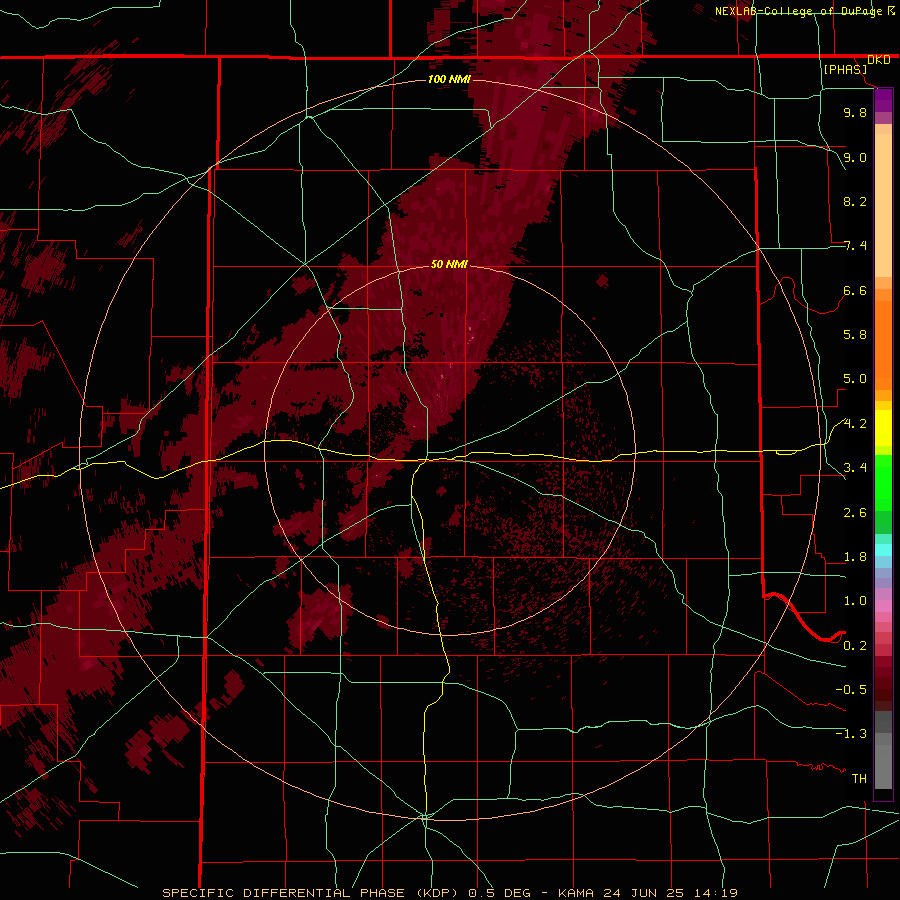Pick the purple segment atop the color bar

[883, 100]
